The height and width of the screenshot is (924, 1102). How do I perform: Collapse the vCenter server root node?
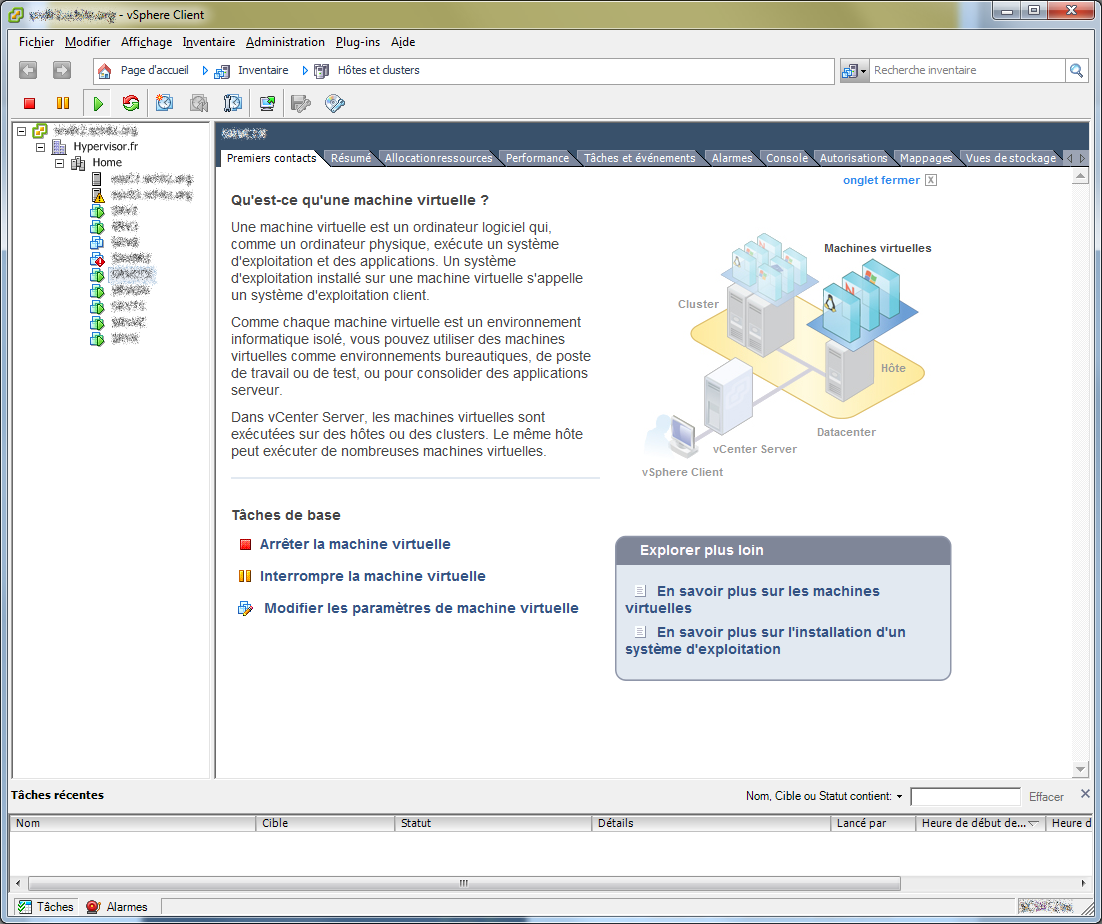pos(22,131)
